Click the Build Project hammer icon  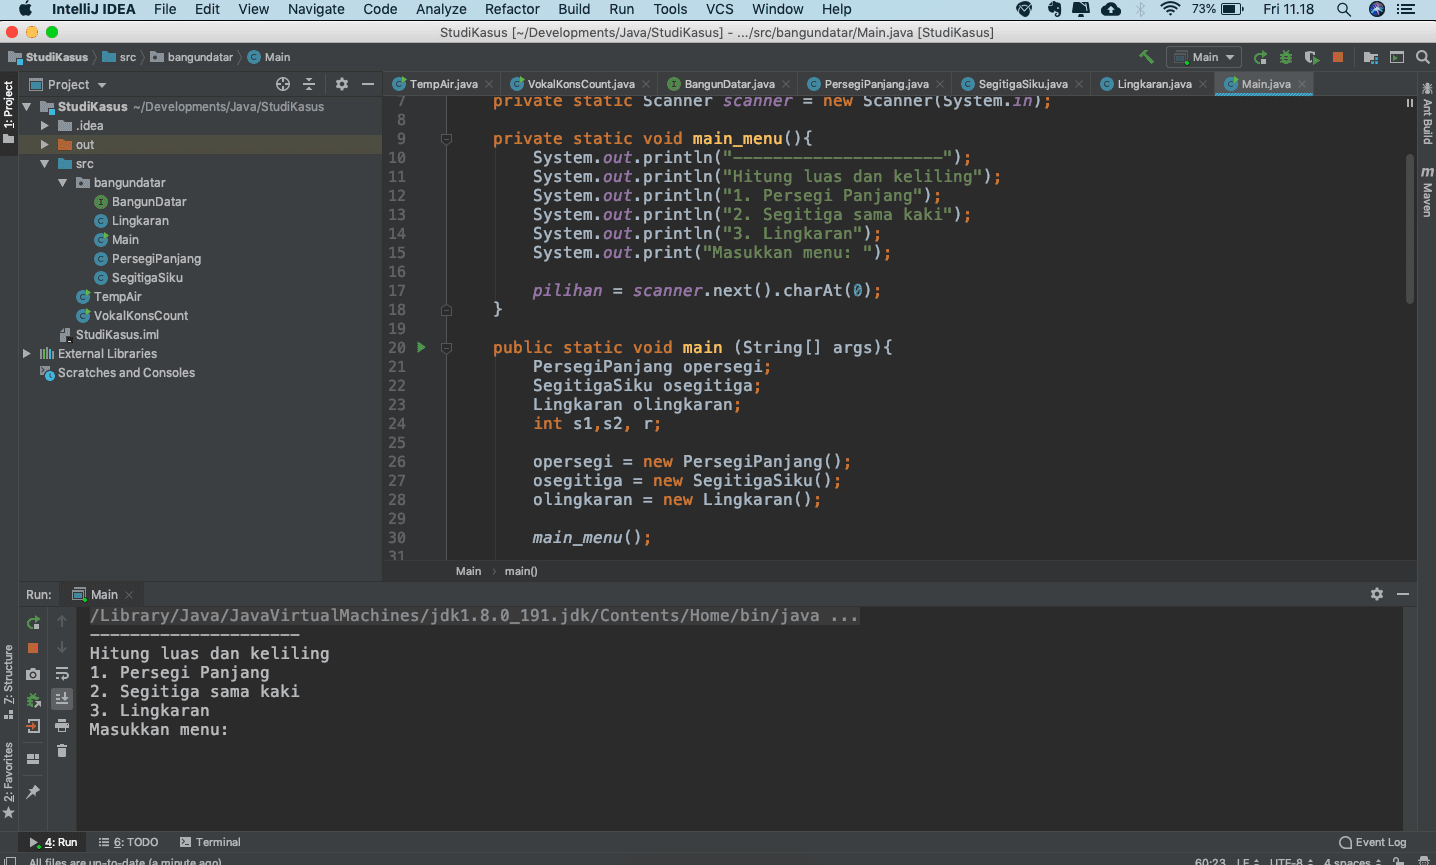pyautogui.click(x=1146, y=57)
